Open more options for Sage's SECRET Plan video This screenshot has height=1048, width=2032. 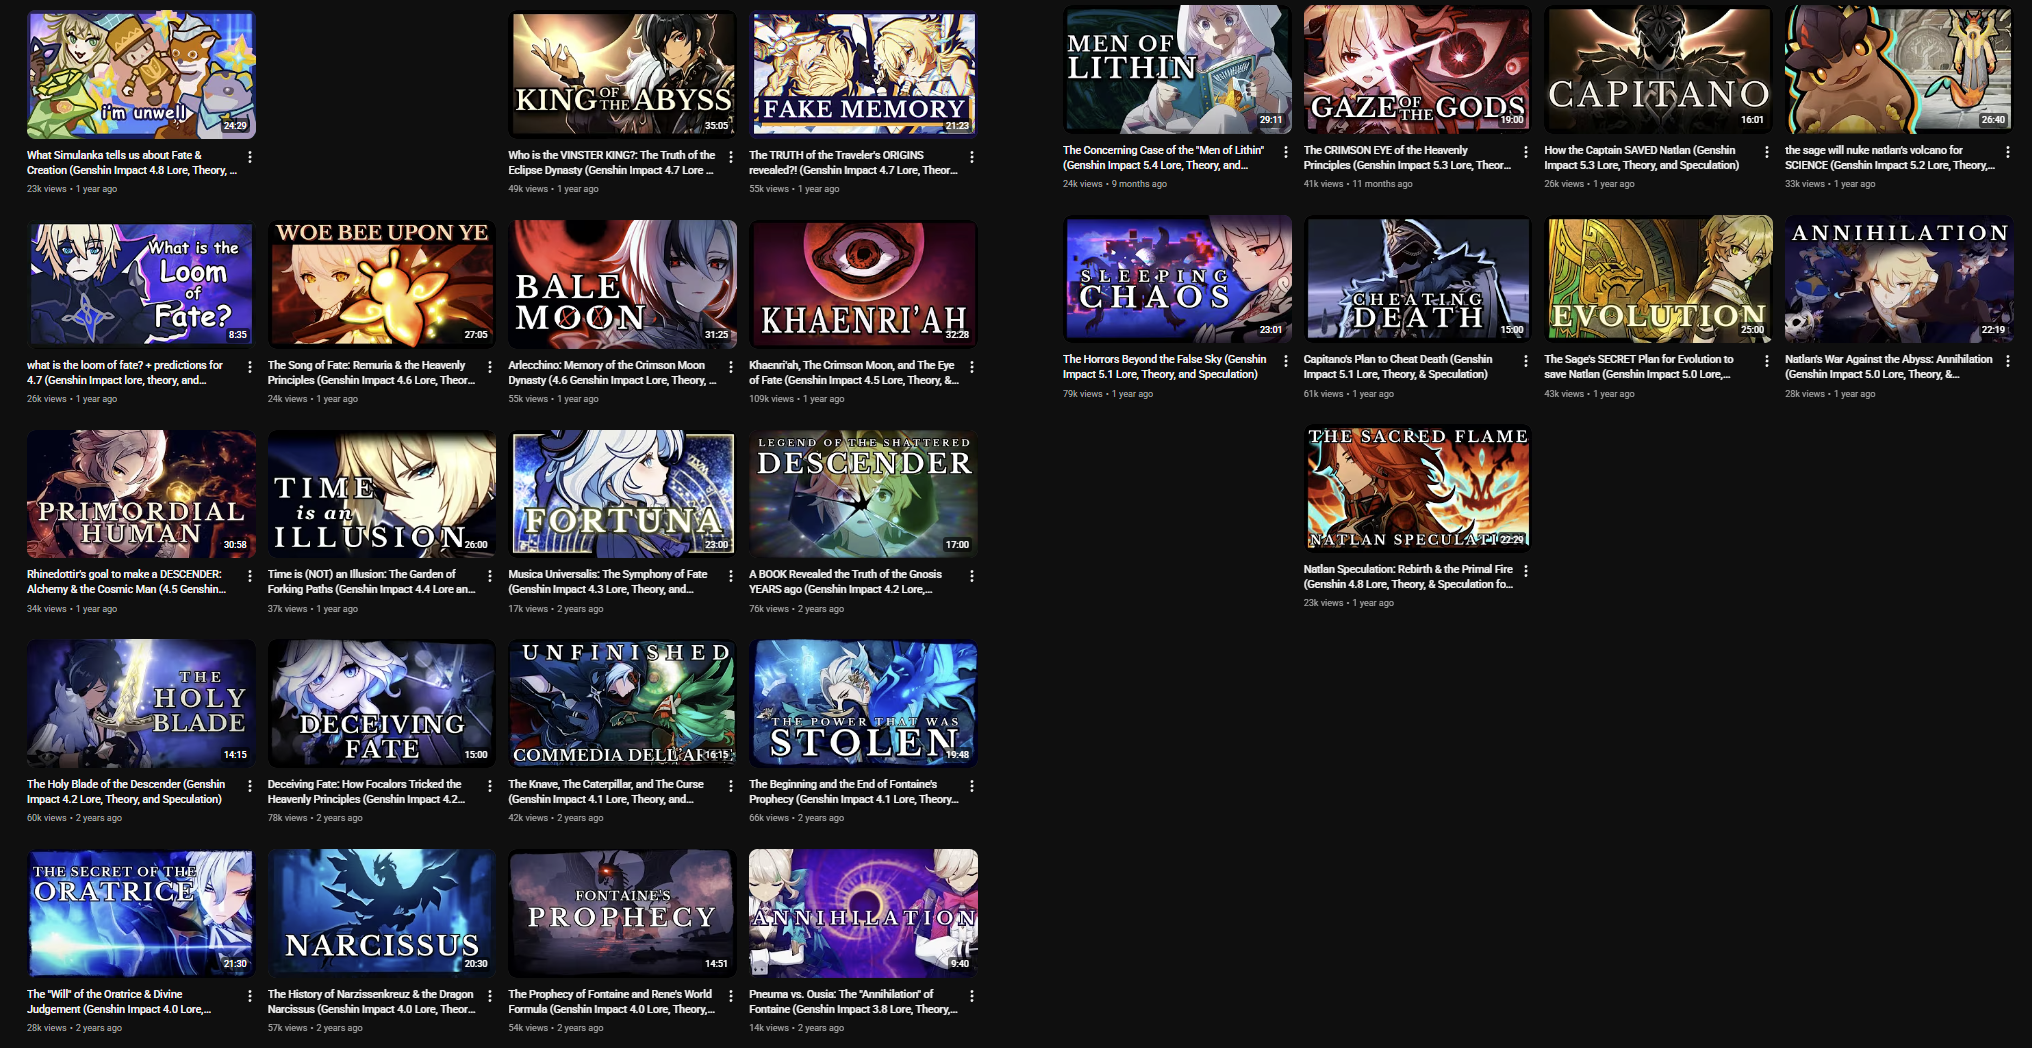pos(1767,361)
